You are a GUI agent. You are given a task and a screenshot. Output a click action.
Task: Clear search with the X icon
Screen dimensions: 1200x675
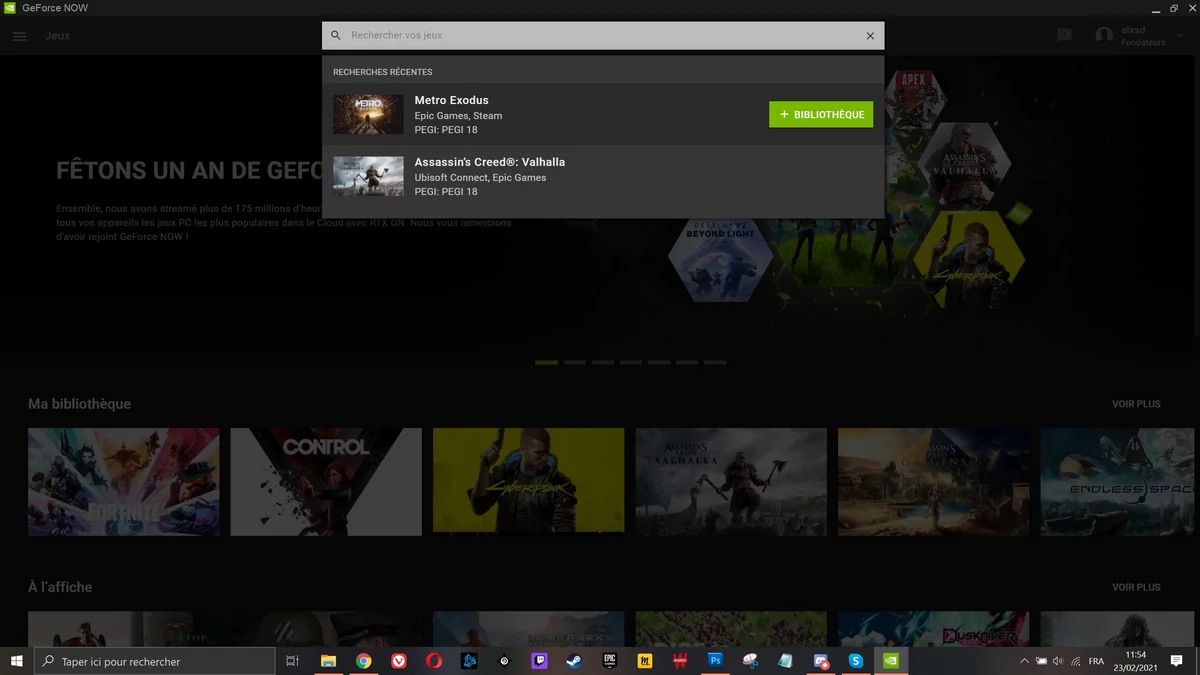(x=870, y=36)
